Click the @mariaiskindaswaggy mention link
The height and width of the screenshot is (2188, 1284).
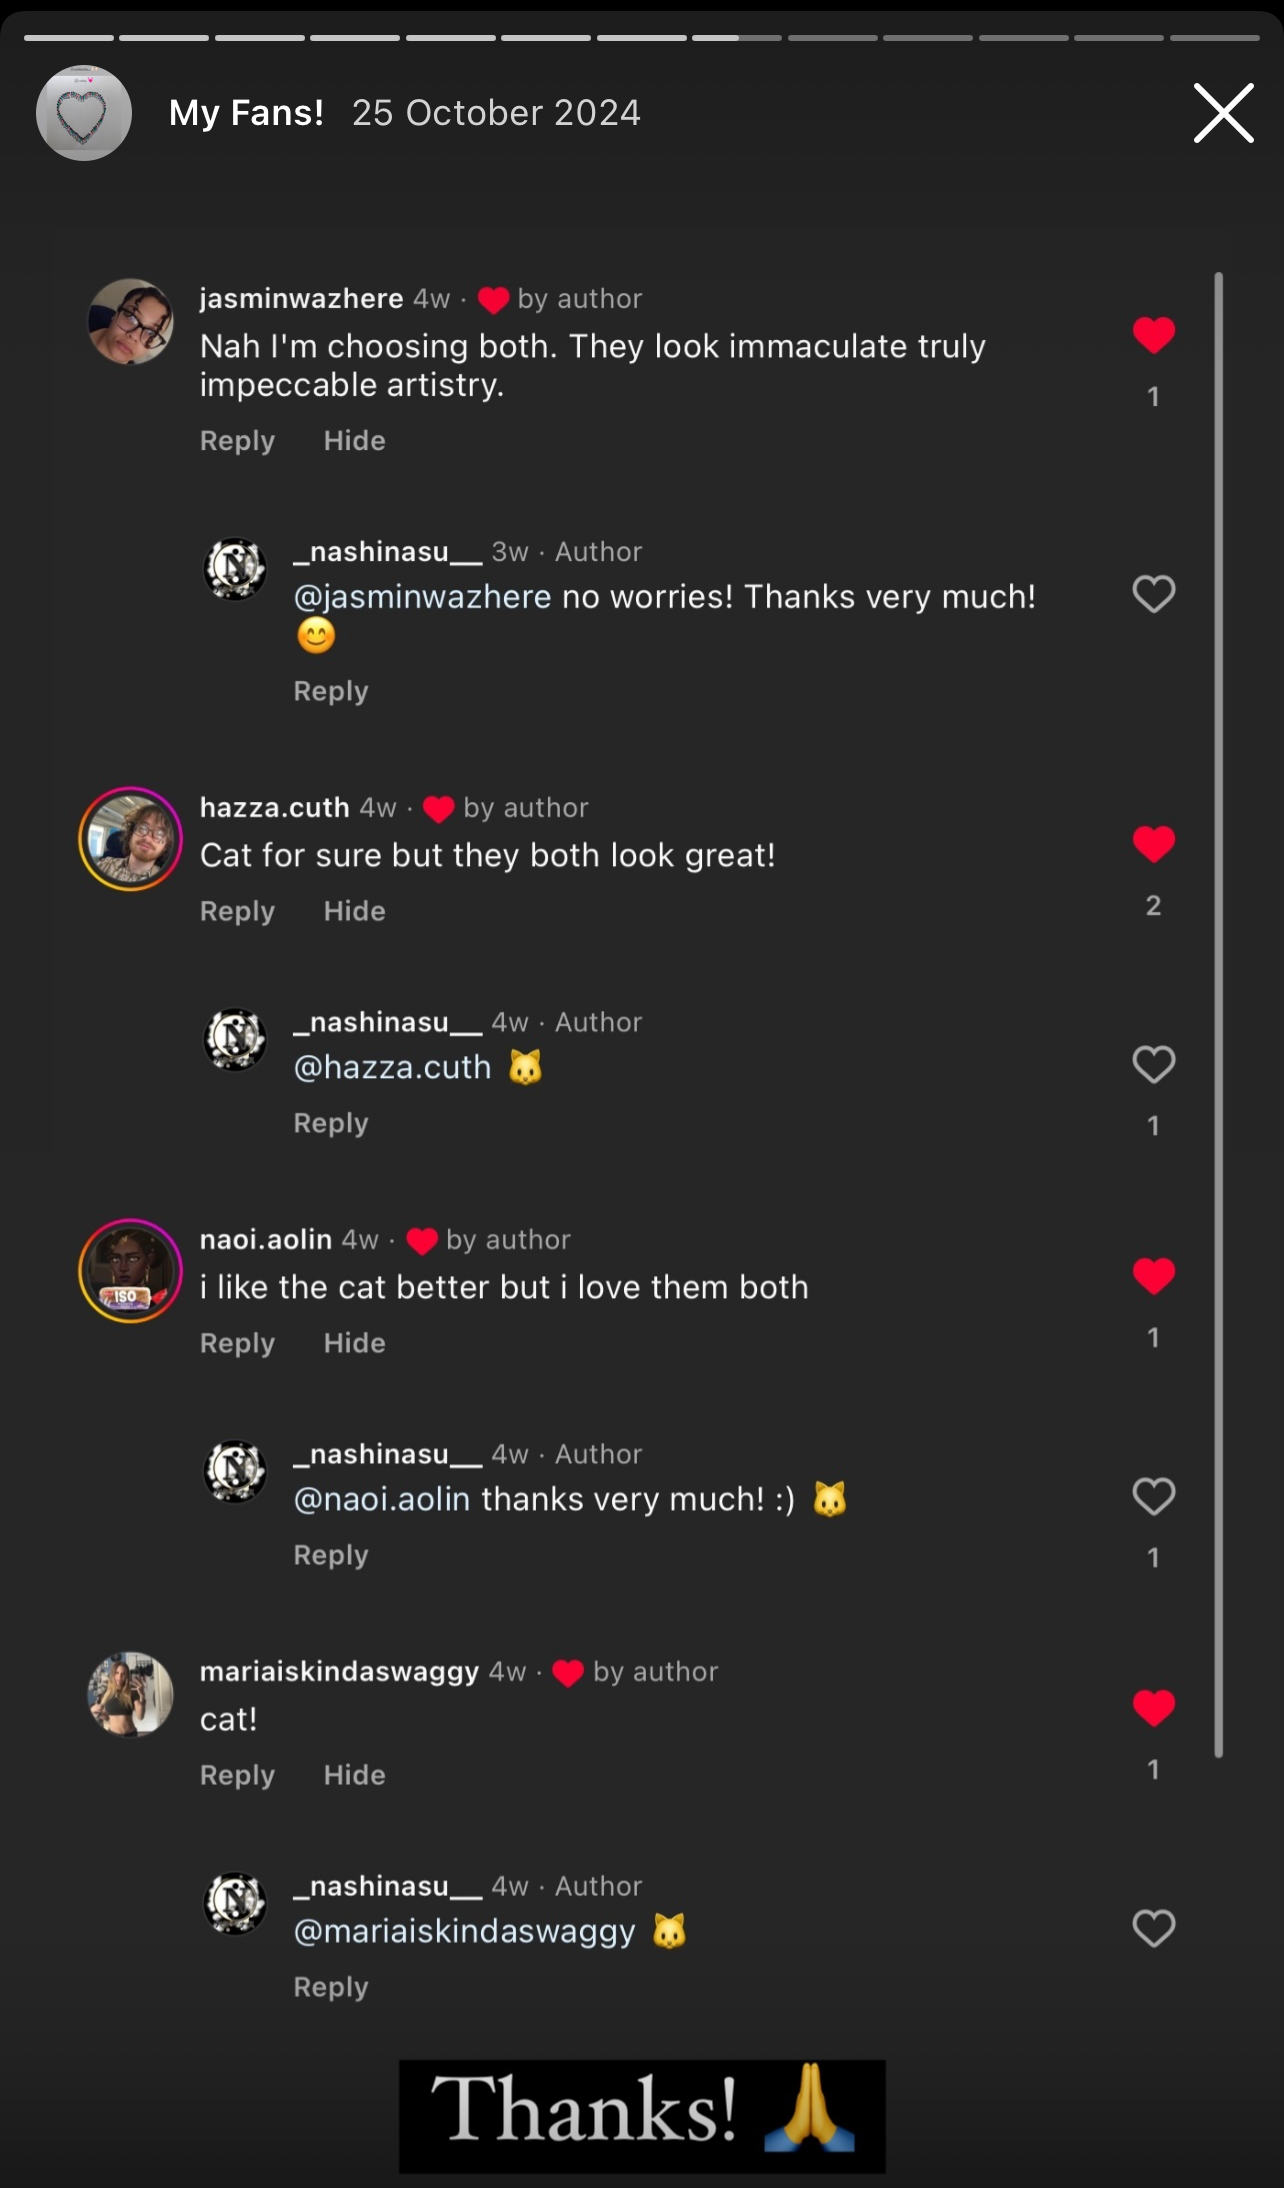click(x=464, y=1931)
